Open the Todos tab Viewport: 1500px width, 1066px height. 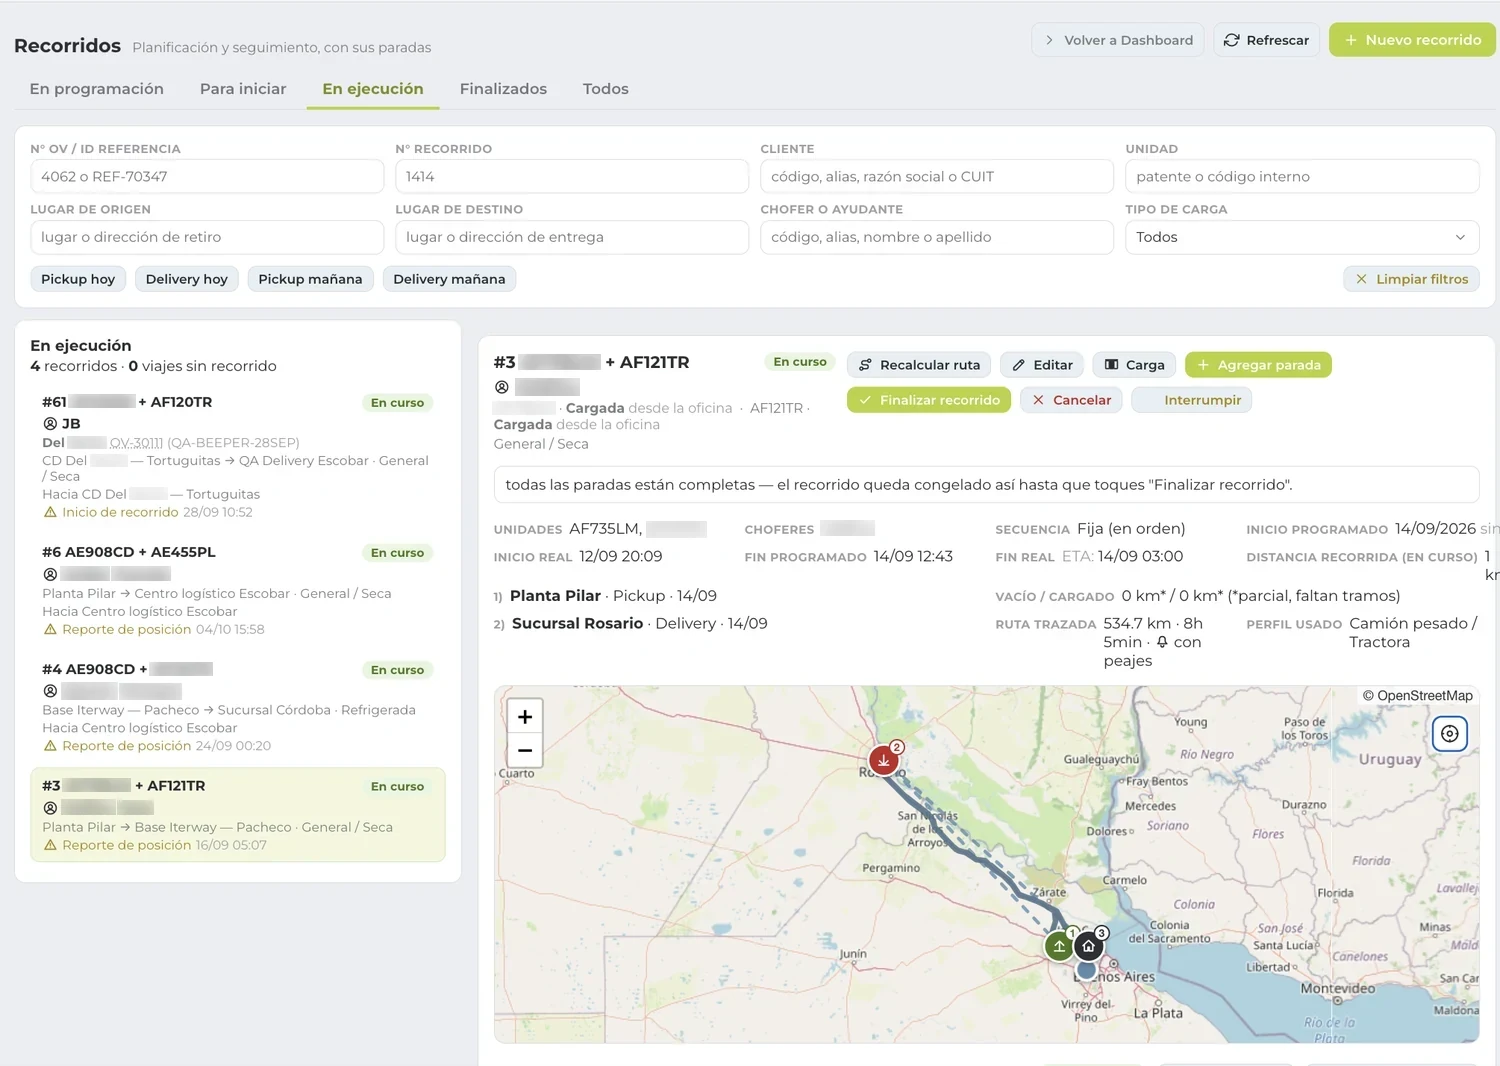pyautogui.click(x=606, y=89)
